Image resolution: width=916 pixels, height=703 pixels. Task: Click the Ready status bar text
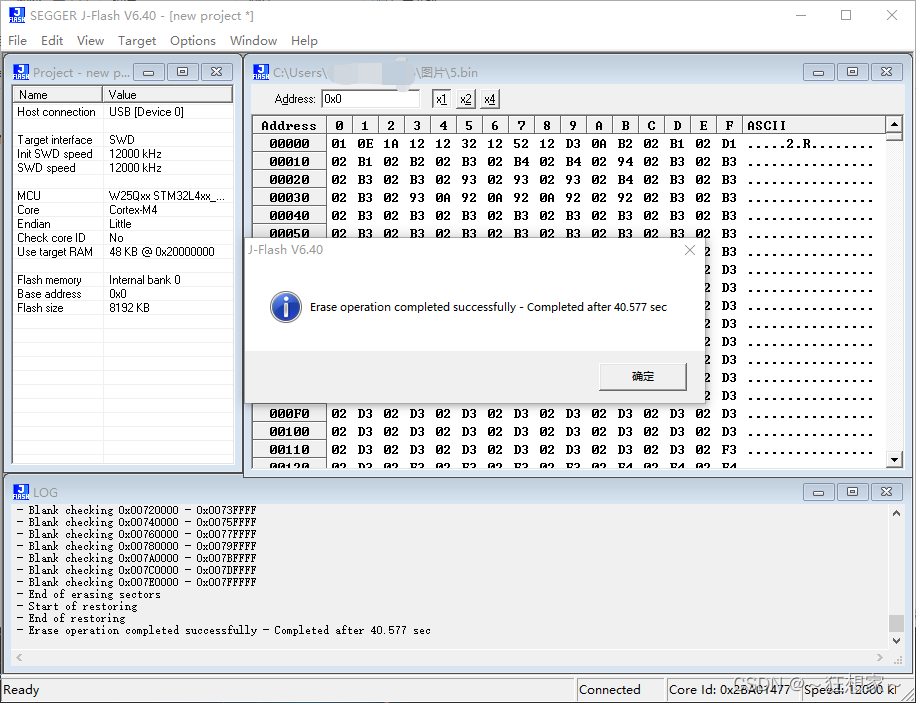(x=22, y=690)
